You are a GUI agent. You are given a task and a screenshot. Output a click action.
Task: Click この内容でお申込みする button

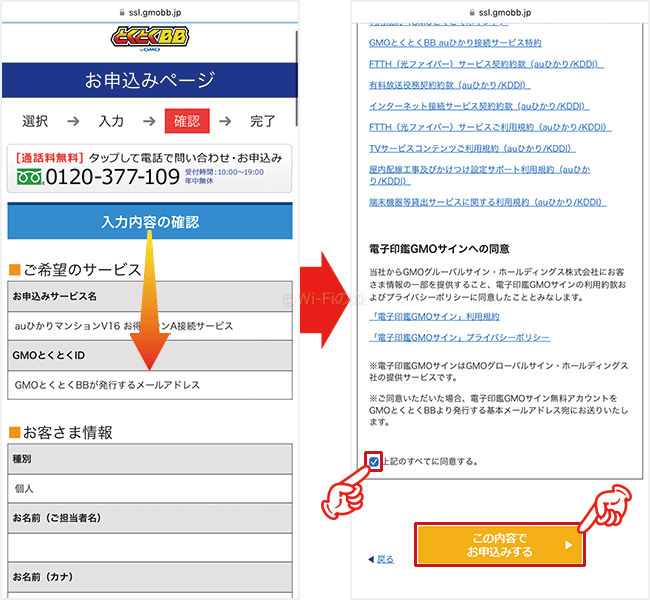point(500,545)
